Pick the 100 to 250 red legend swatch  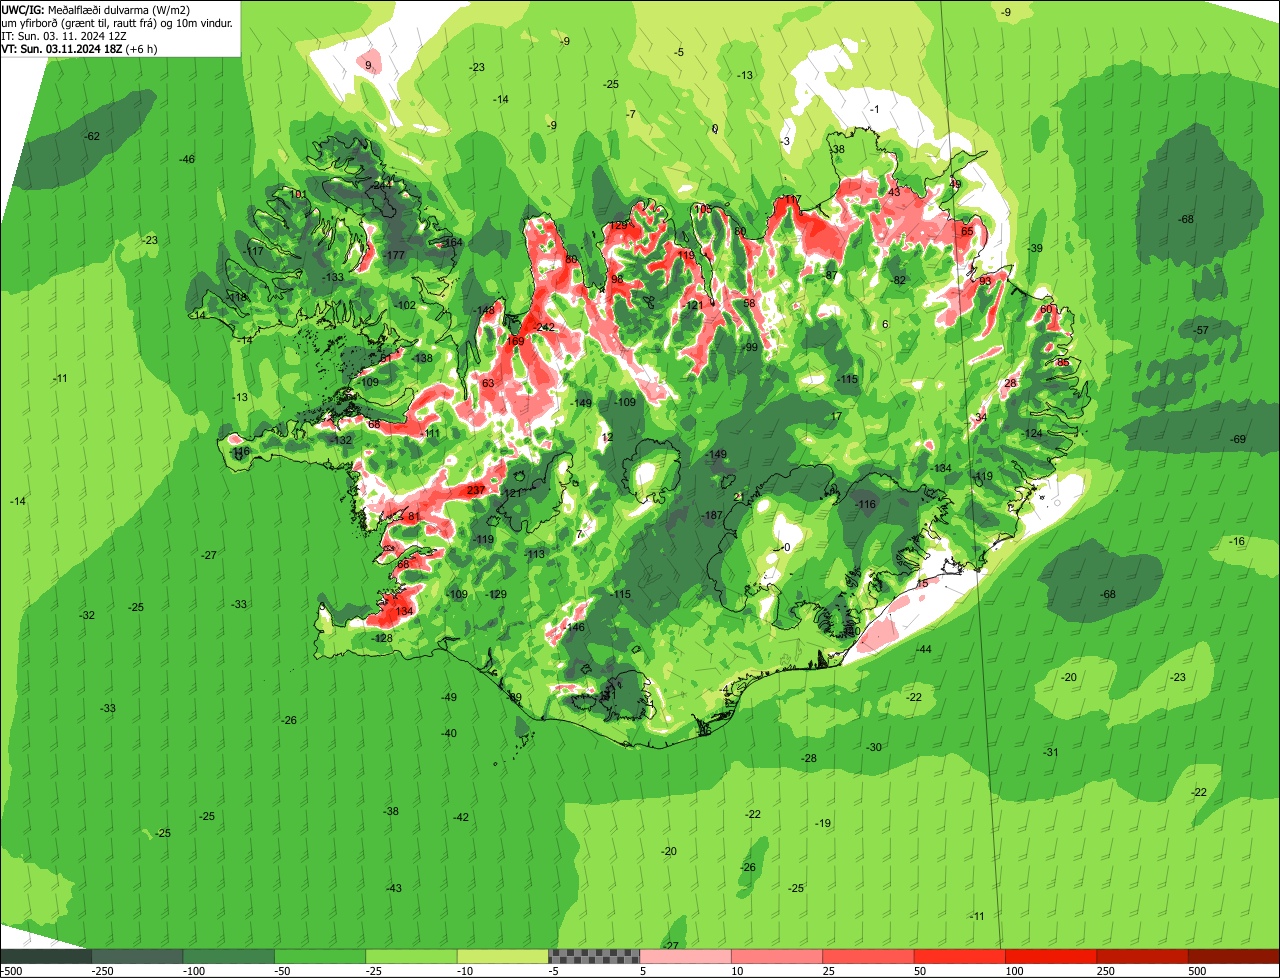[1052, 957]
